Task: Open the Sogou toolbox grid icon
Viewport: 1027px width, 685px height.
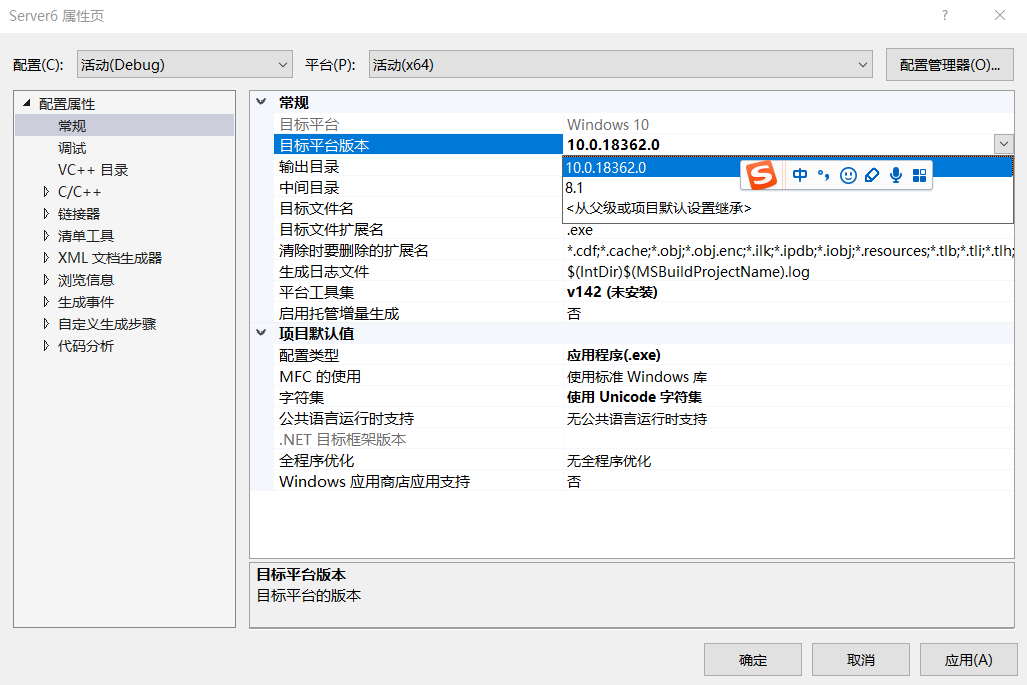Action: 919,175
